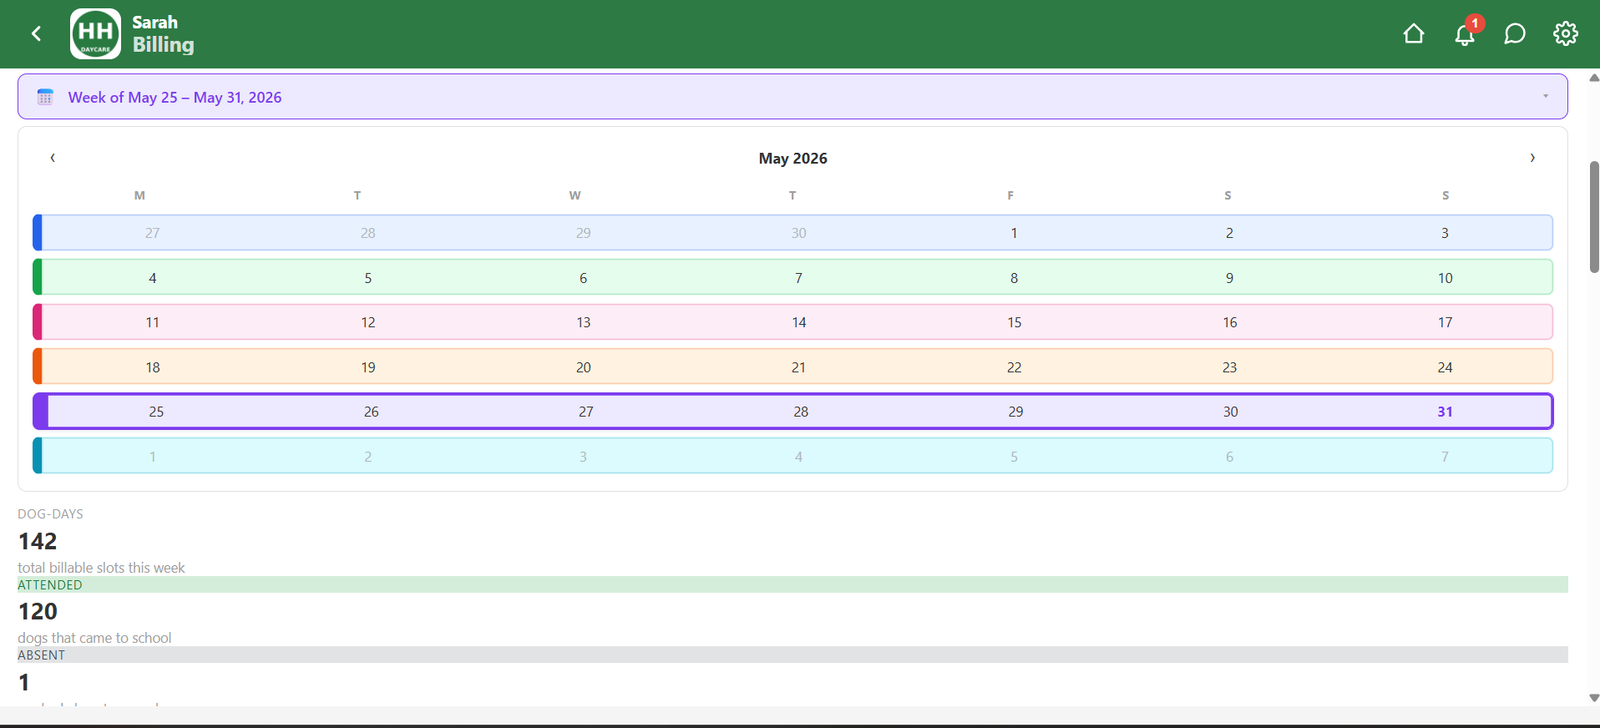Click the ABSENT label bar

coord(792,655)
